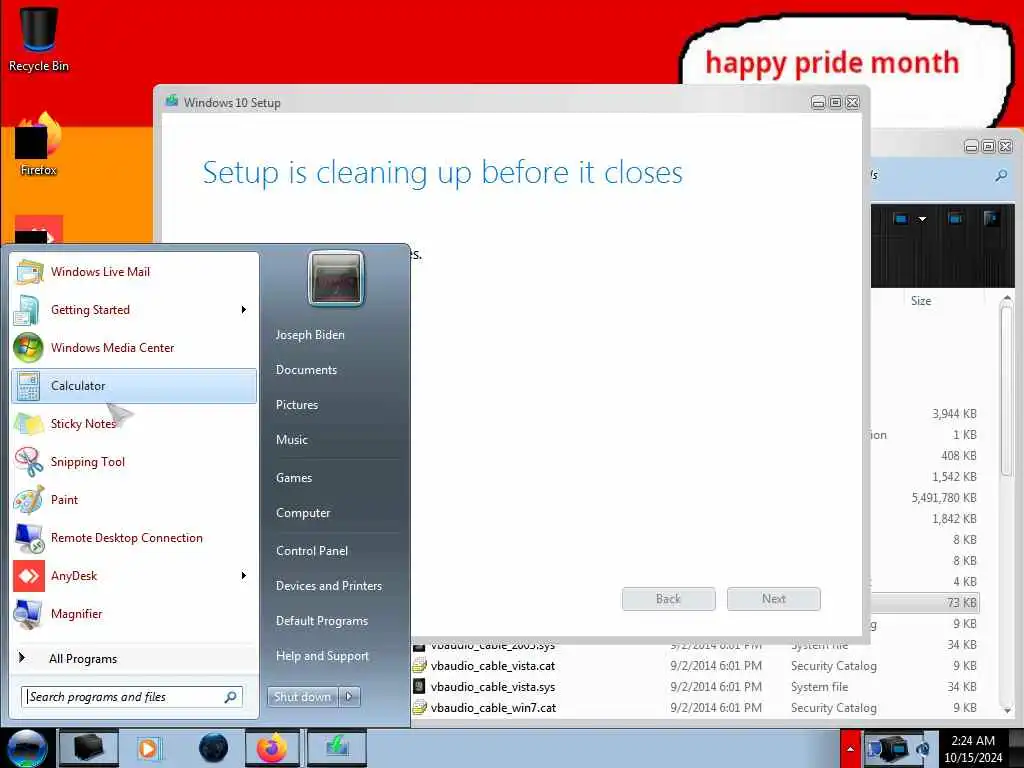
Task: Open Paint from the Start menu
Action: 134,500
